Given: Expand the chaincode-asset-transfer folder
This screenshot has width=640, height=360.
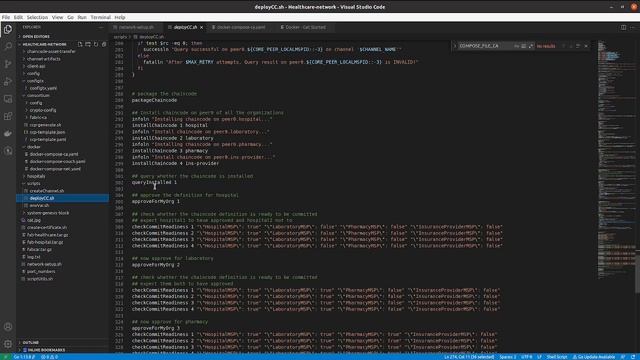Looking at the screenshot, I should (51, 51).
